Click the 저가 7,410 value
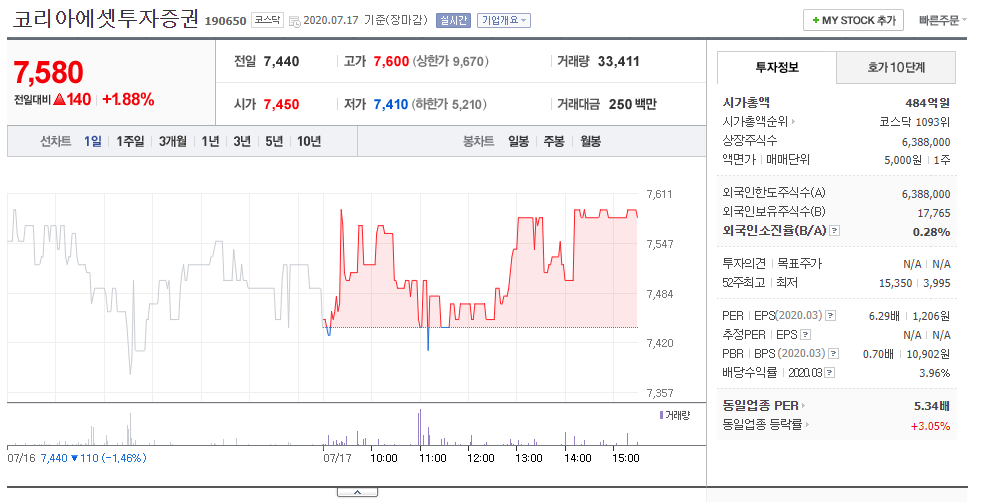The image size is (981, 502). click(390, 105)
